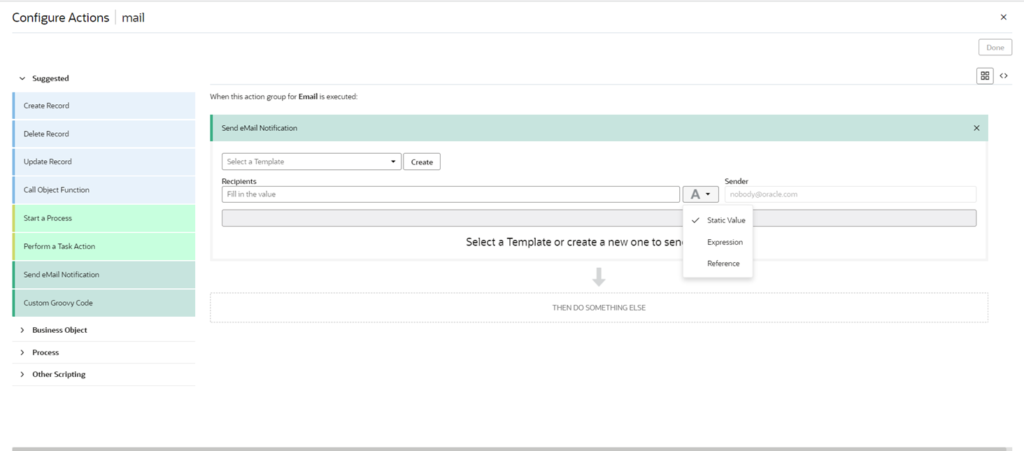This screenshot has width=1024, height=451.
Task: Switch to the design grid view icon
Action: (985, 76)
